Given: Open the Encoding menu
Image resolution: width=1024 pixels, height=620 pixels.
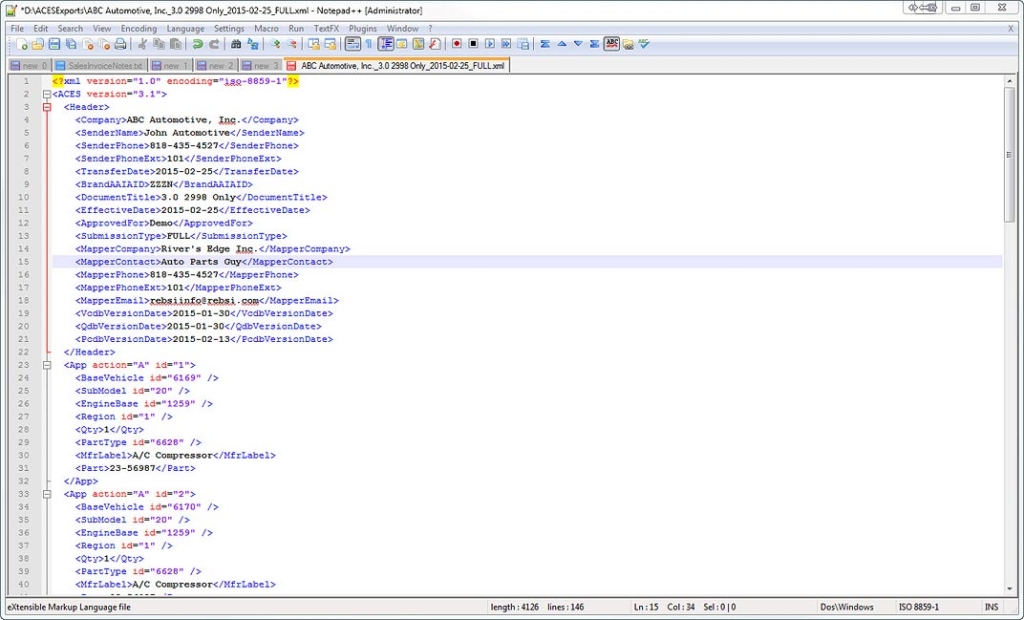Looking at the screenshot, I should [x=138, y=29].
